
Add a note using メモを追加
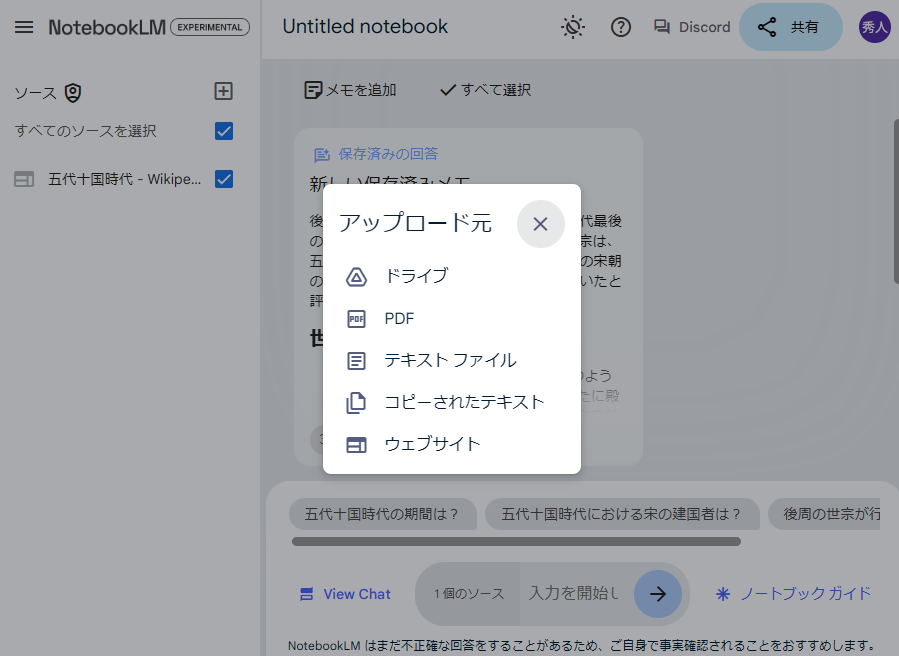point(348,90)
